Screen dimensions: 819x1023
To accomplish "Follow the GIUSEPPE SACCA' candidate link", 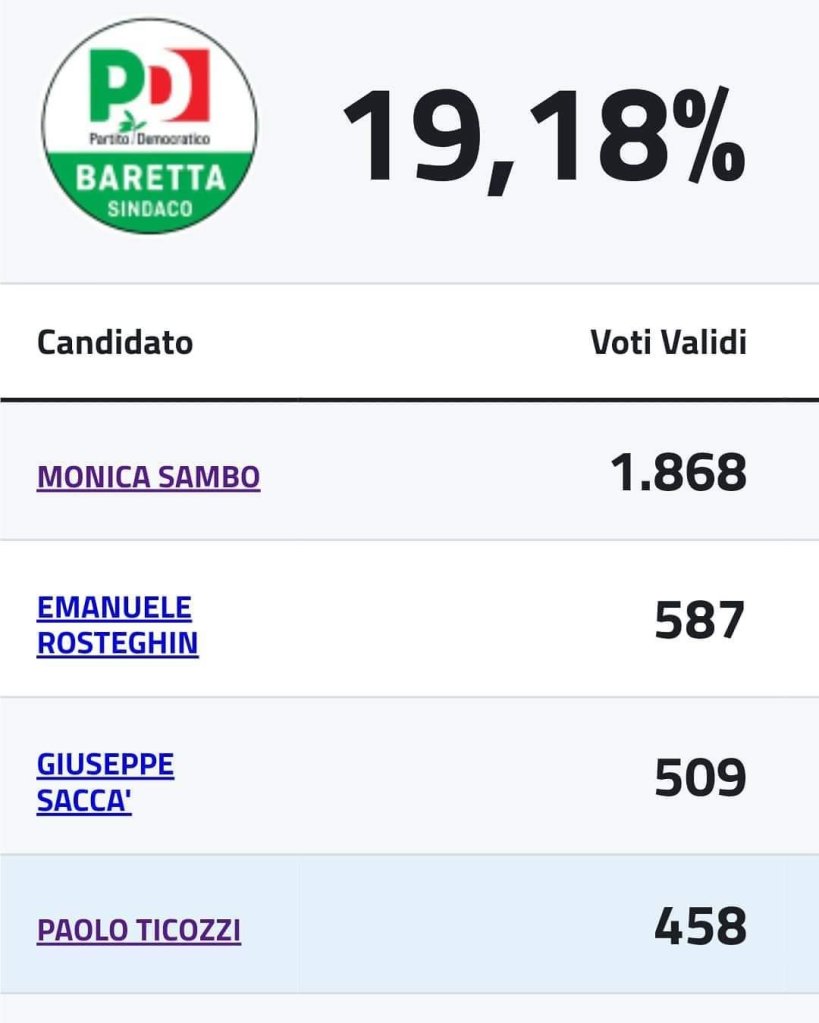I will pos(105,783).
